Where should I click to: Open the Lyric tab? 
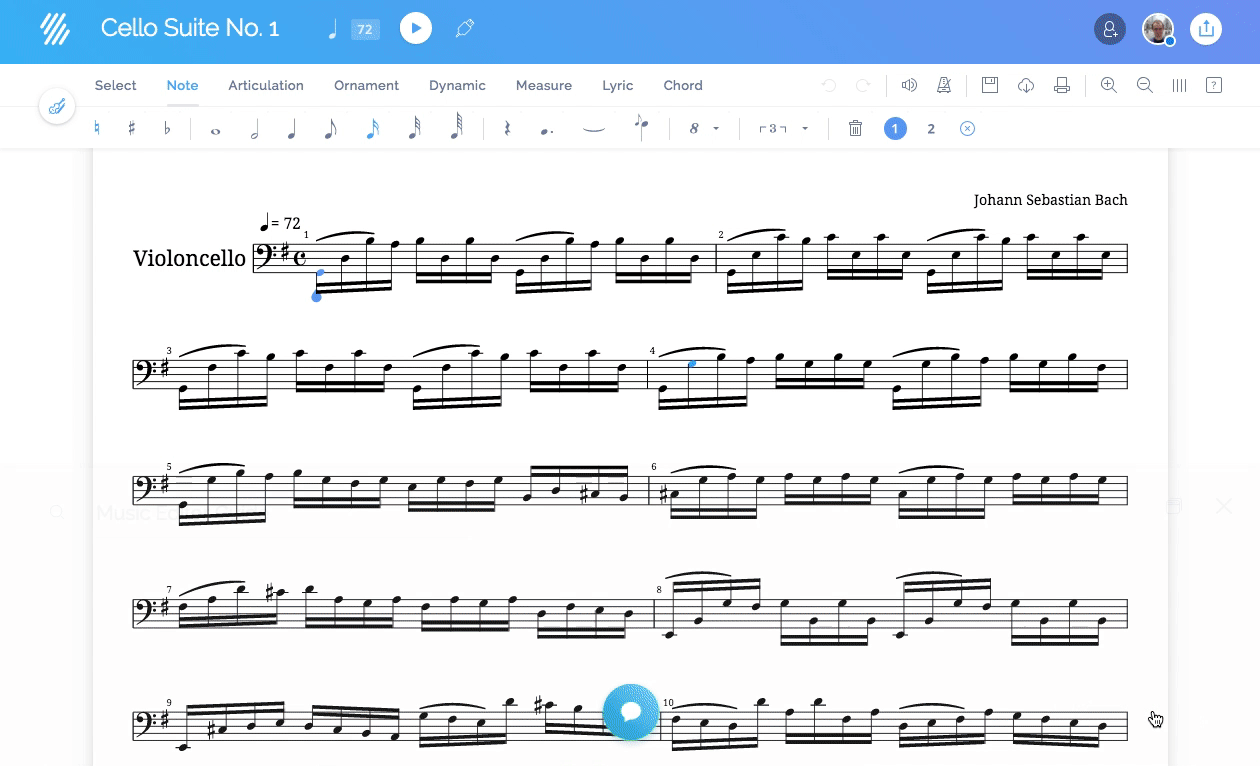coord(618,86)
